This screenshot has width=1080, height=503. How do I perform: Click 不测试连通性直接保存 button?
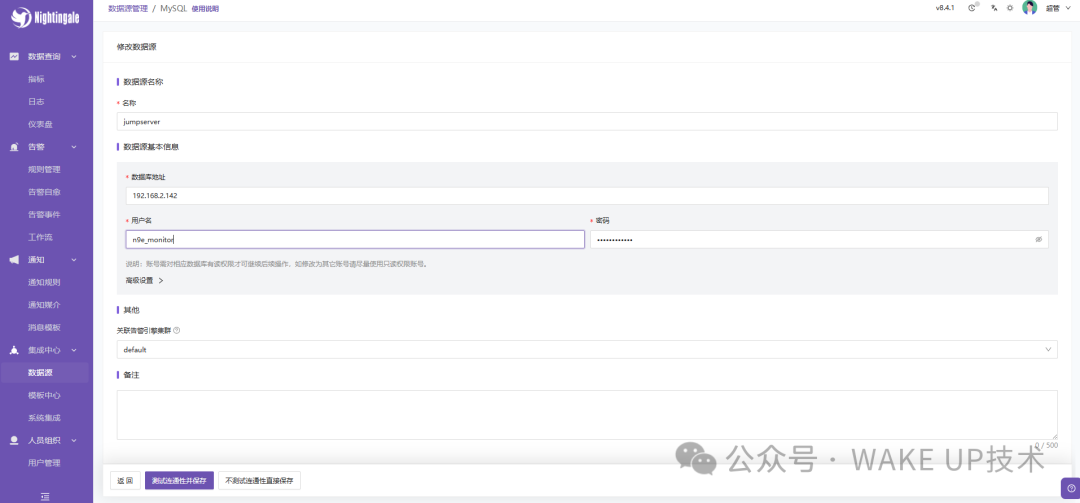pos(260,480)
